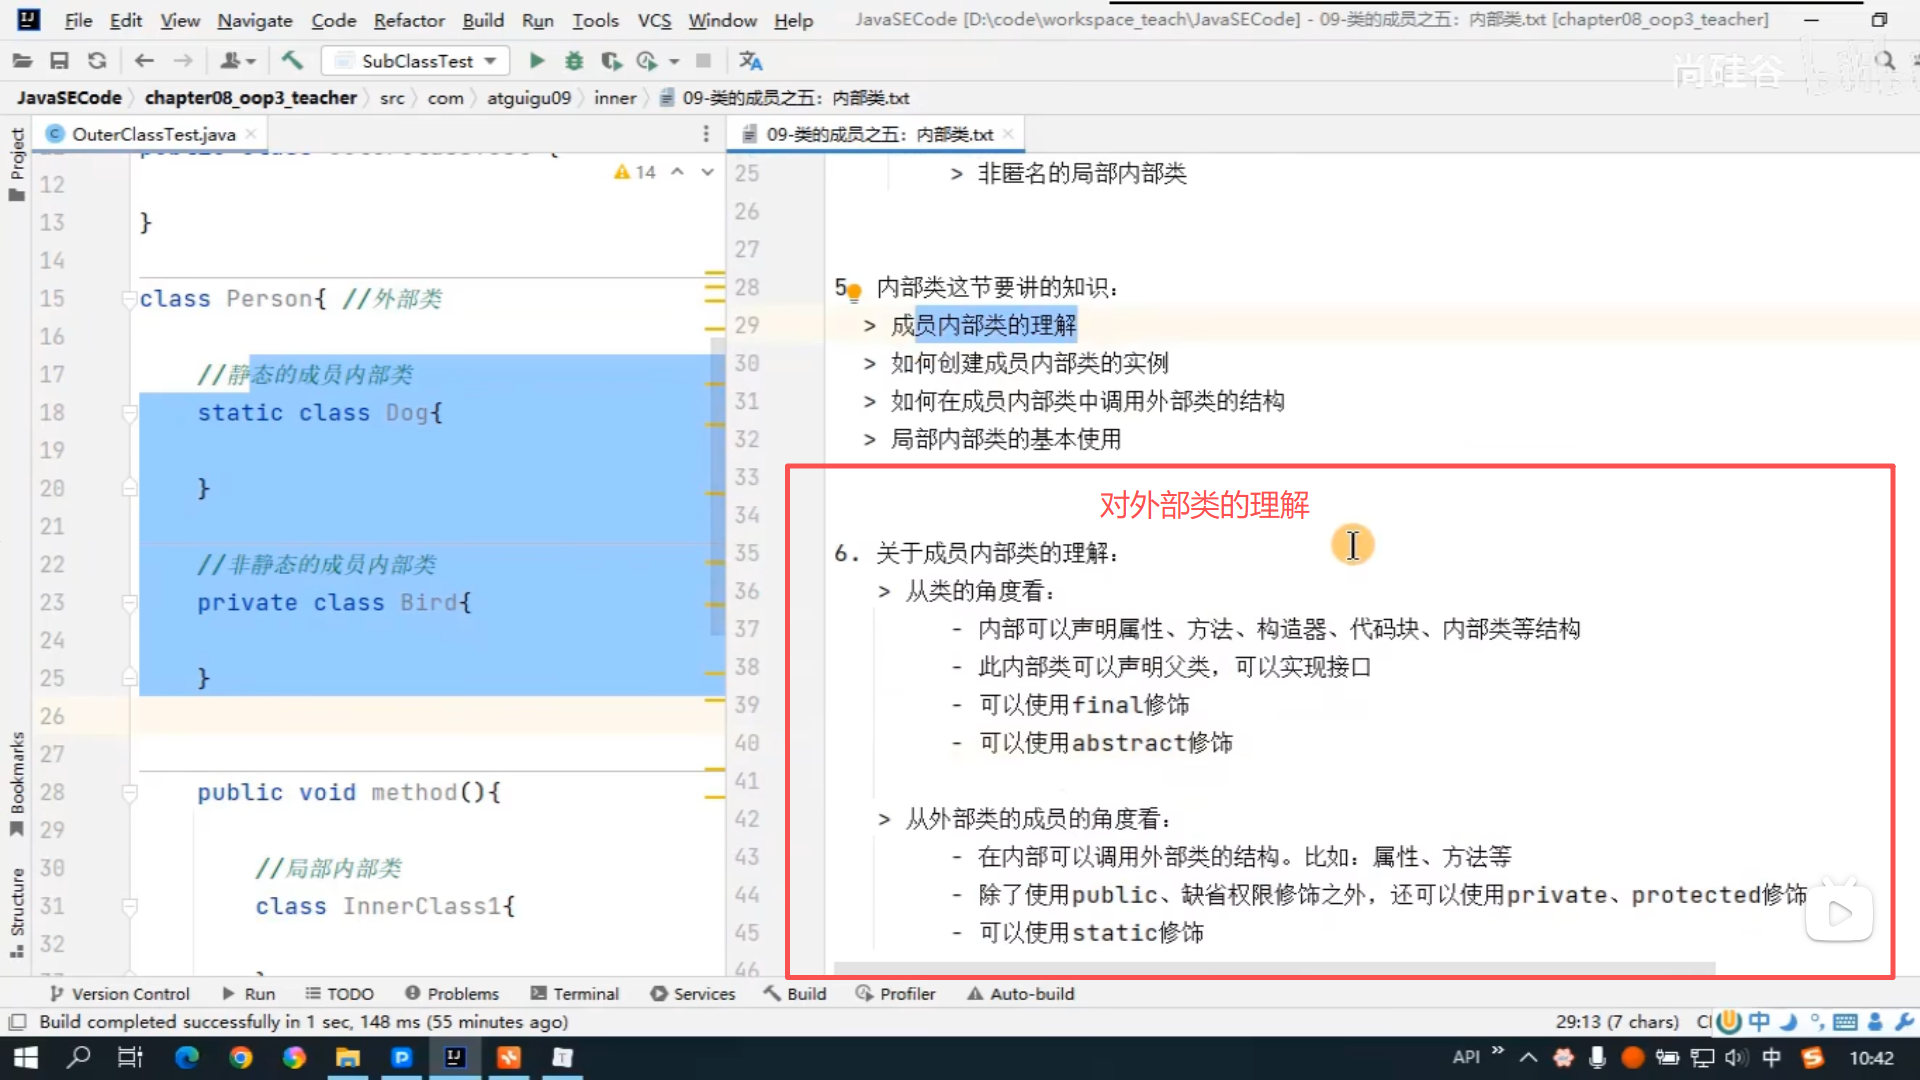Toggle the Project tool window

16,165
